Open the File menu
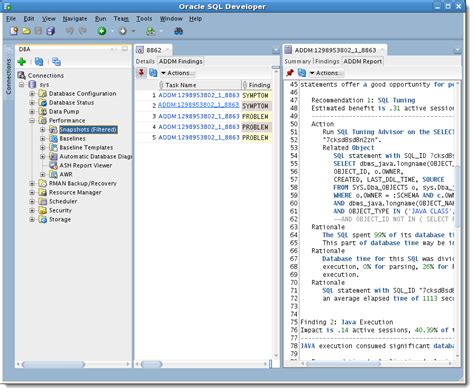This screenshot has width=474, height=392. (x=11, y=19)
